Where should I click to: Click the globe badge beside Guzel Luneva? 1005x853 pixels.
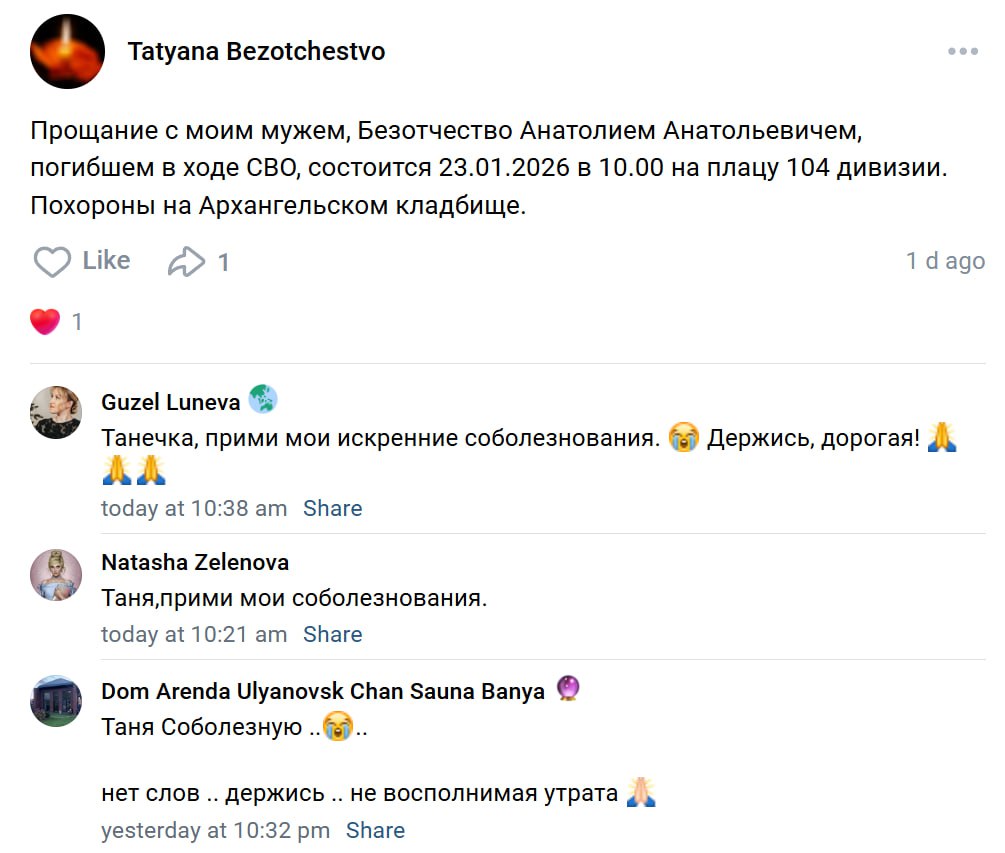point(263,400)
